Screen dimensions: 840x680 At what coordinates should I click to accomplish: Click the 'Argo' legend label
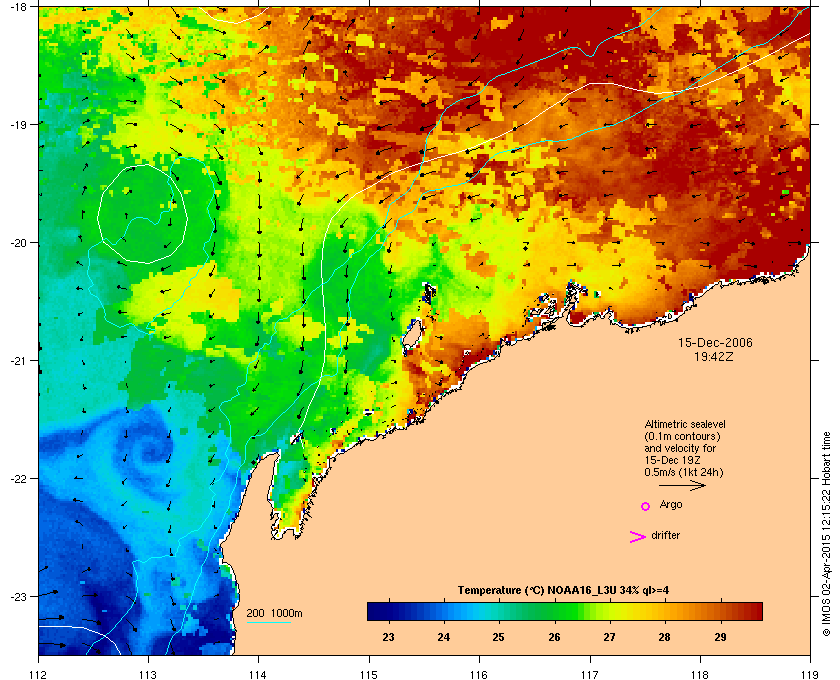671,505
